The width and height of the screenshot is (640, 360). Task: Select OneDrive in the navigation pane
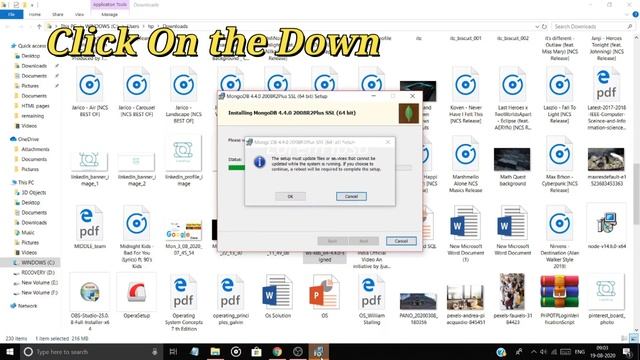tap(28, 139)
